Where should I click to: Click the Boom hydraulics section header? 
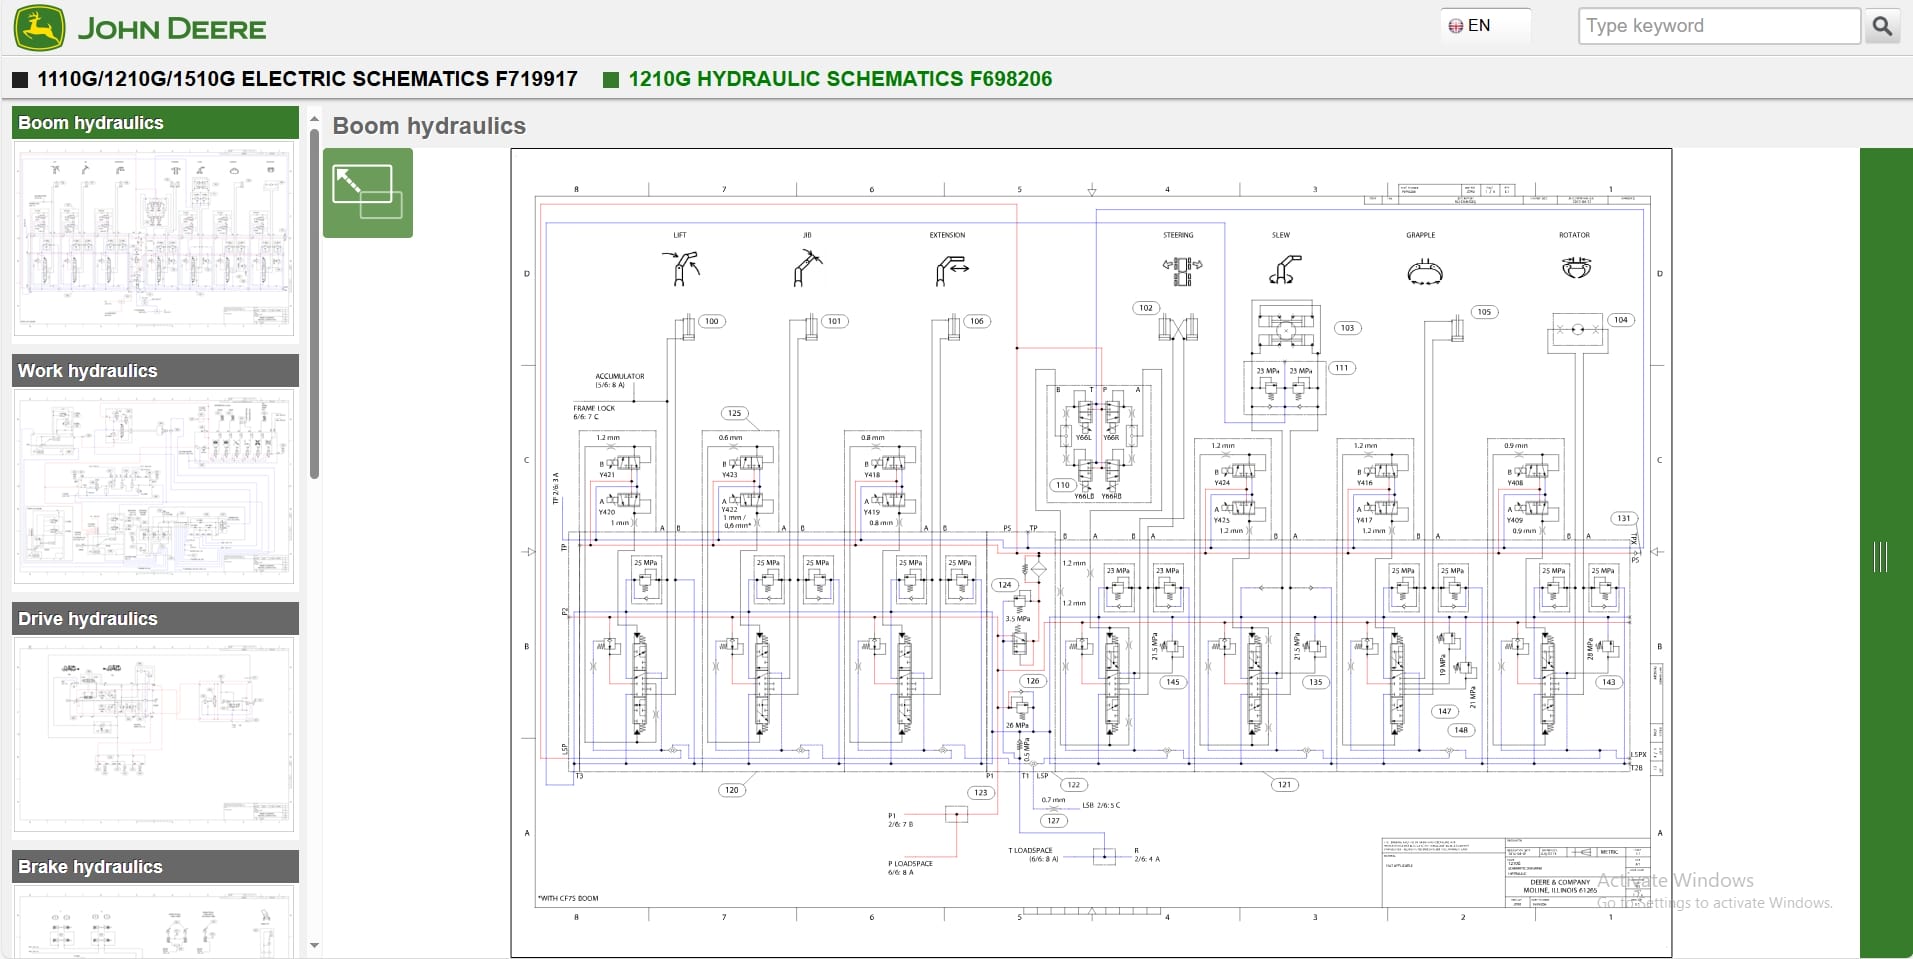tap(154, 122)
